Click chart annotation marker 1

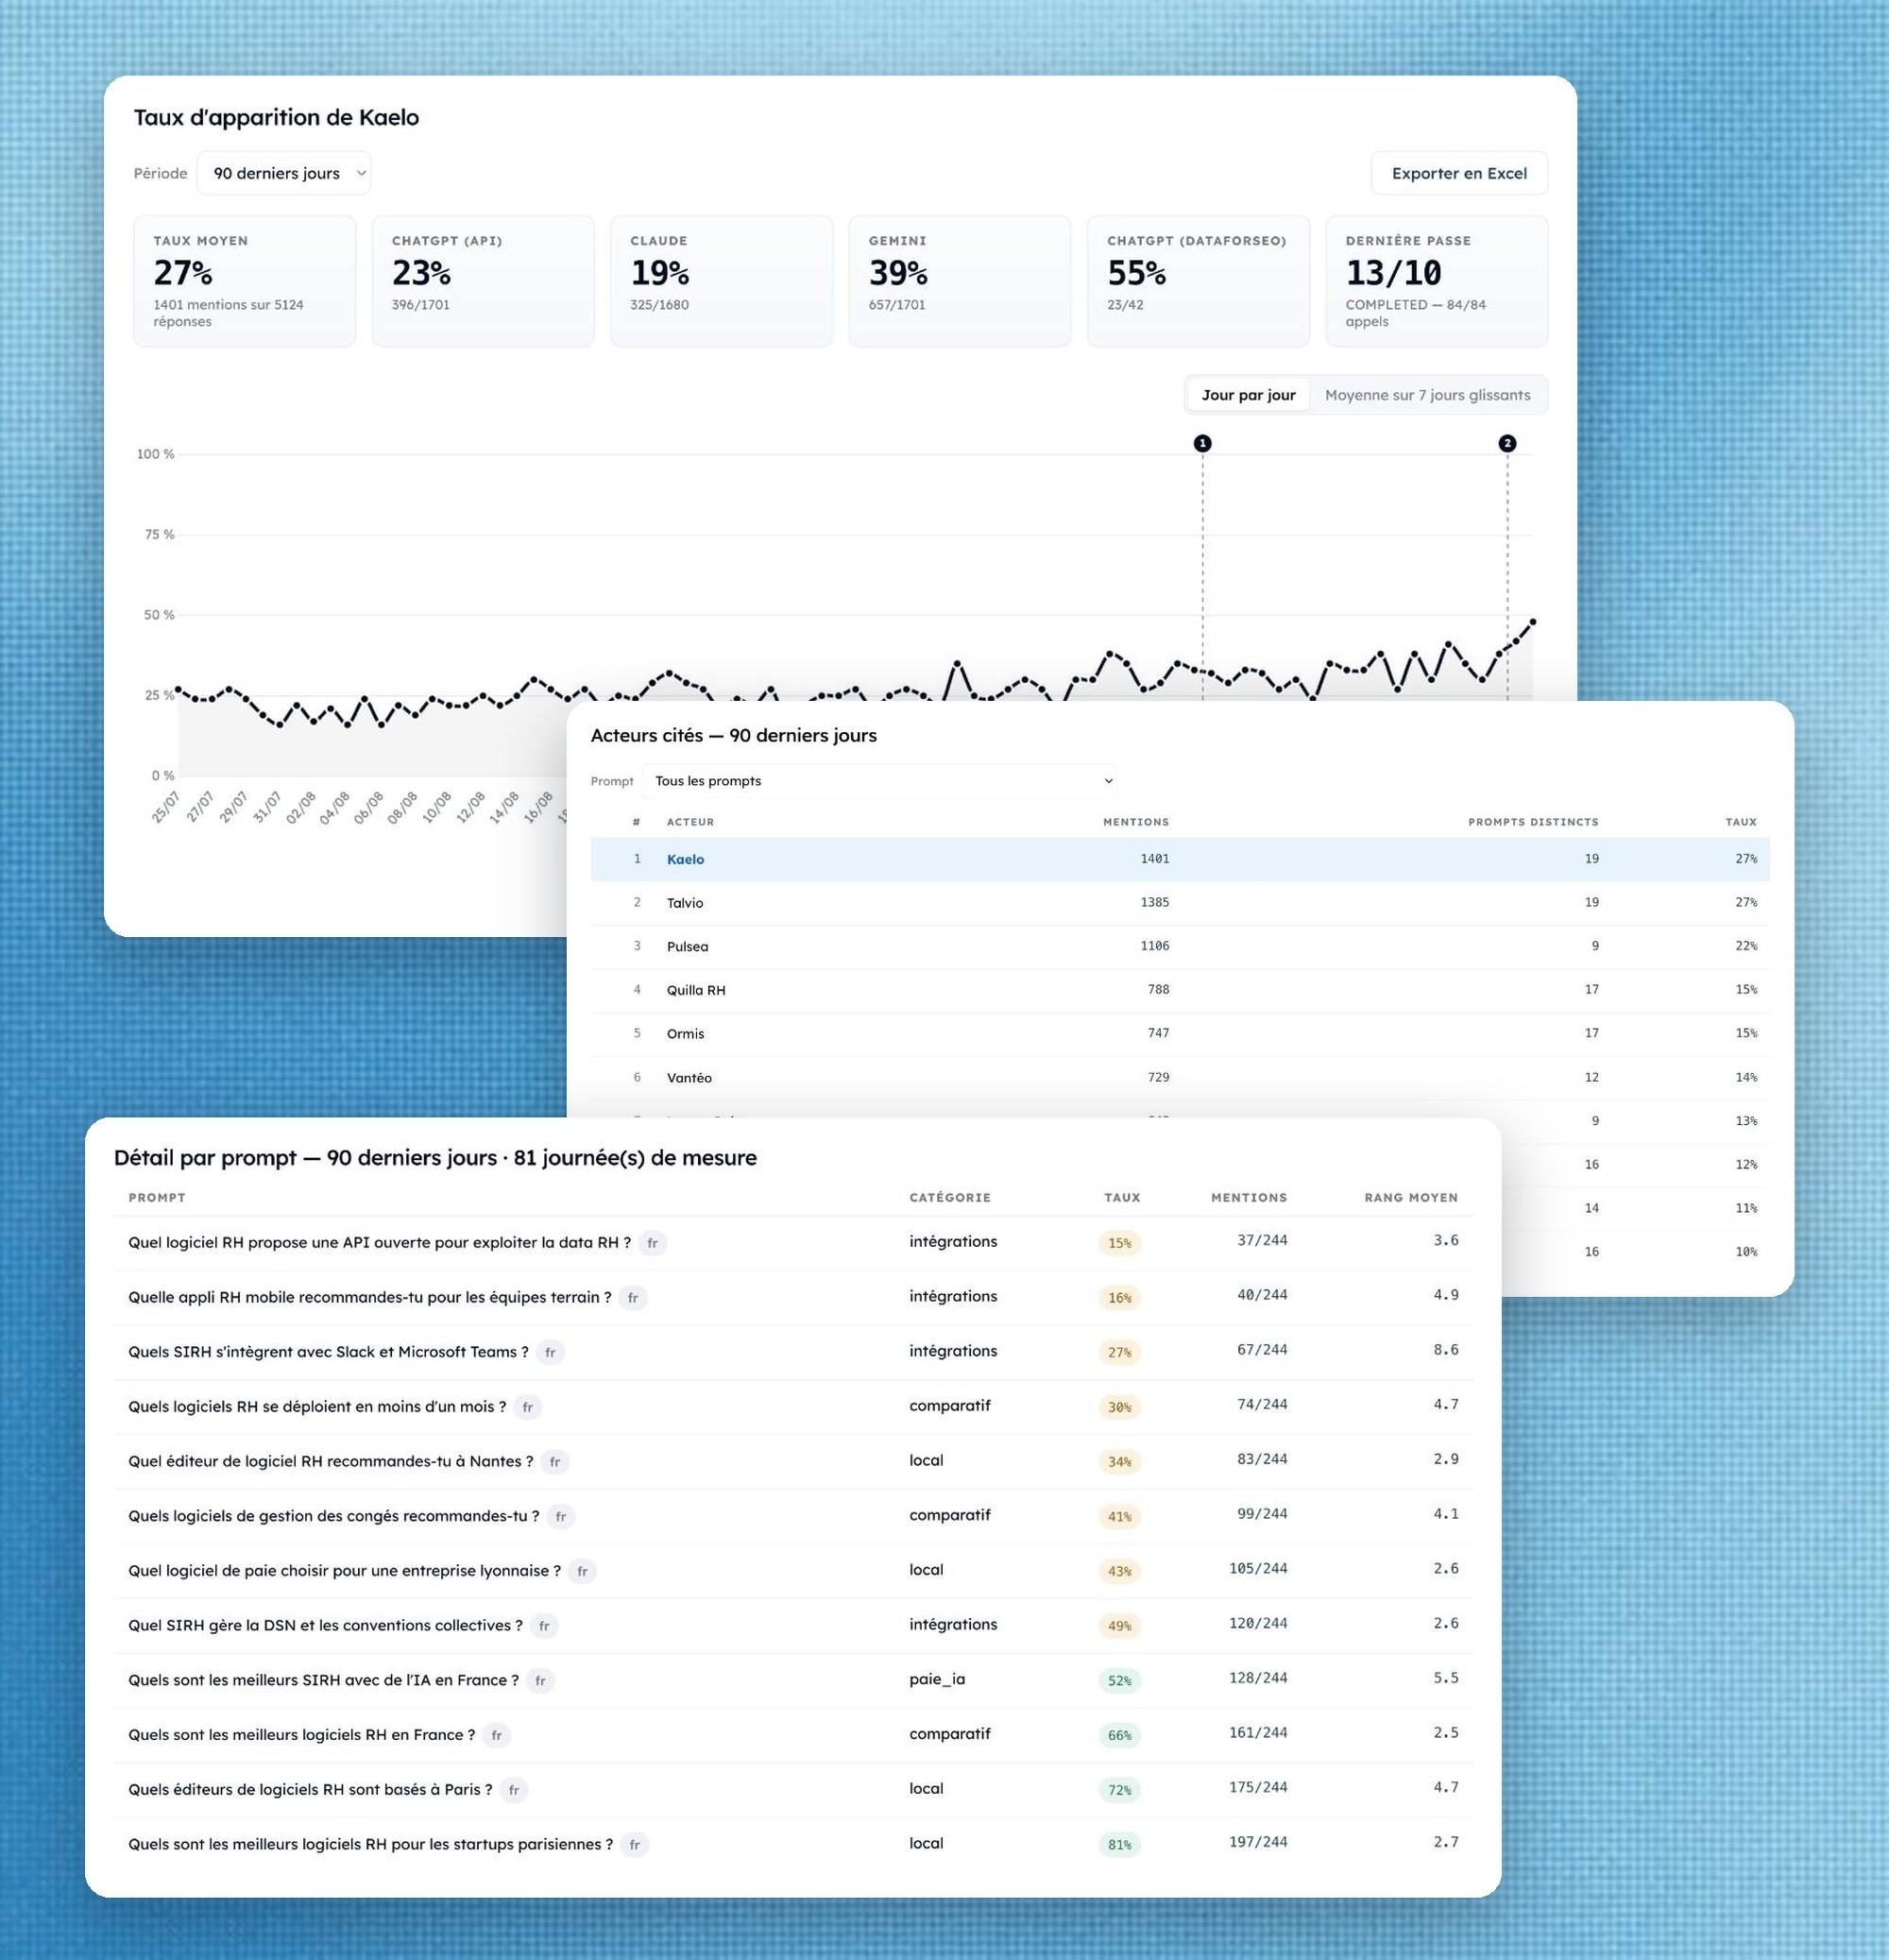click(x=1202, y=443)
